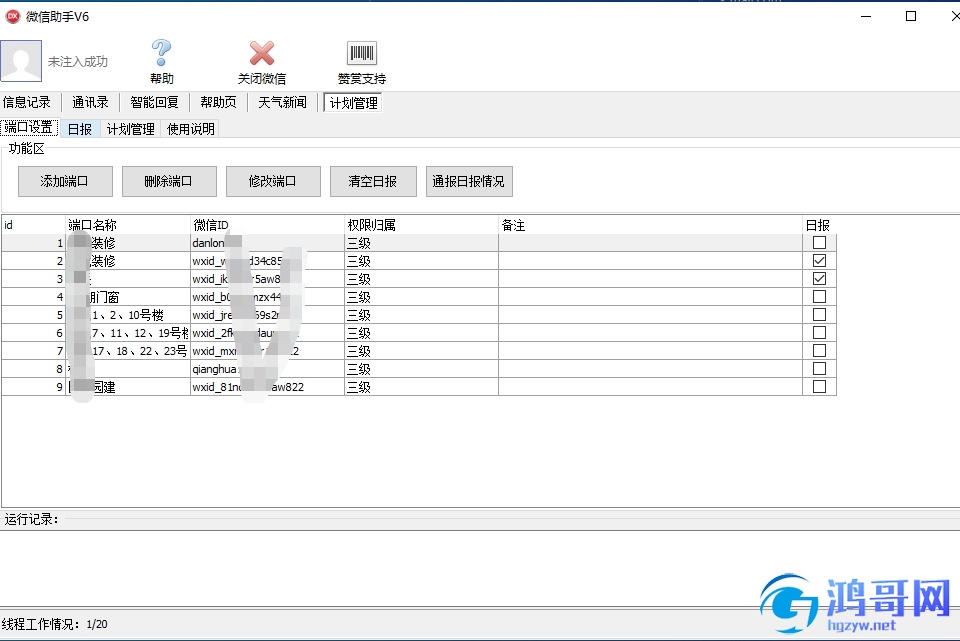
Task: Click the id column header
Action: click(x=33, y=225)
